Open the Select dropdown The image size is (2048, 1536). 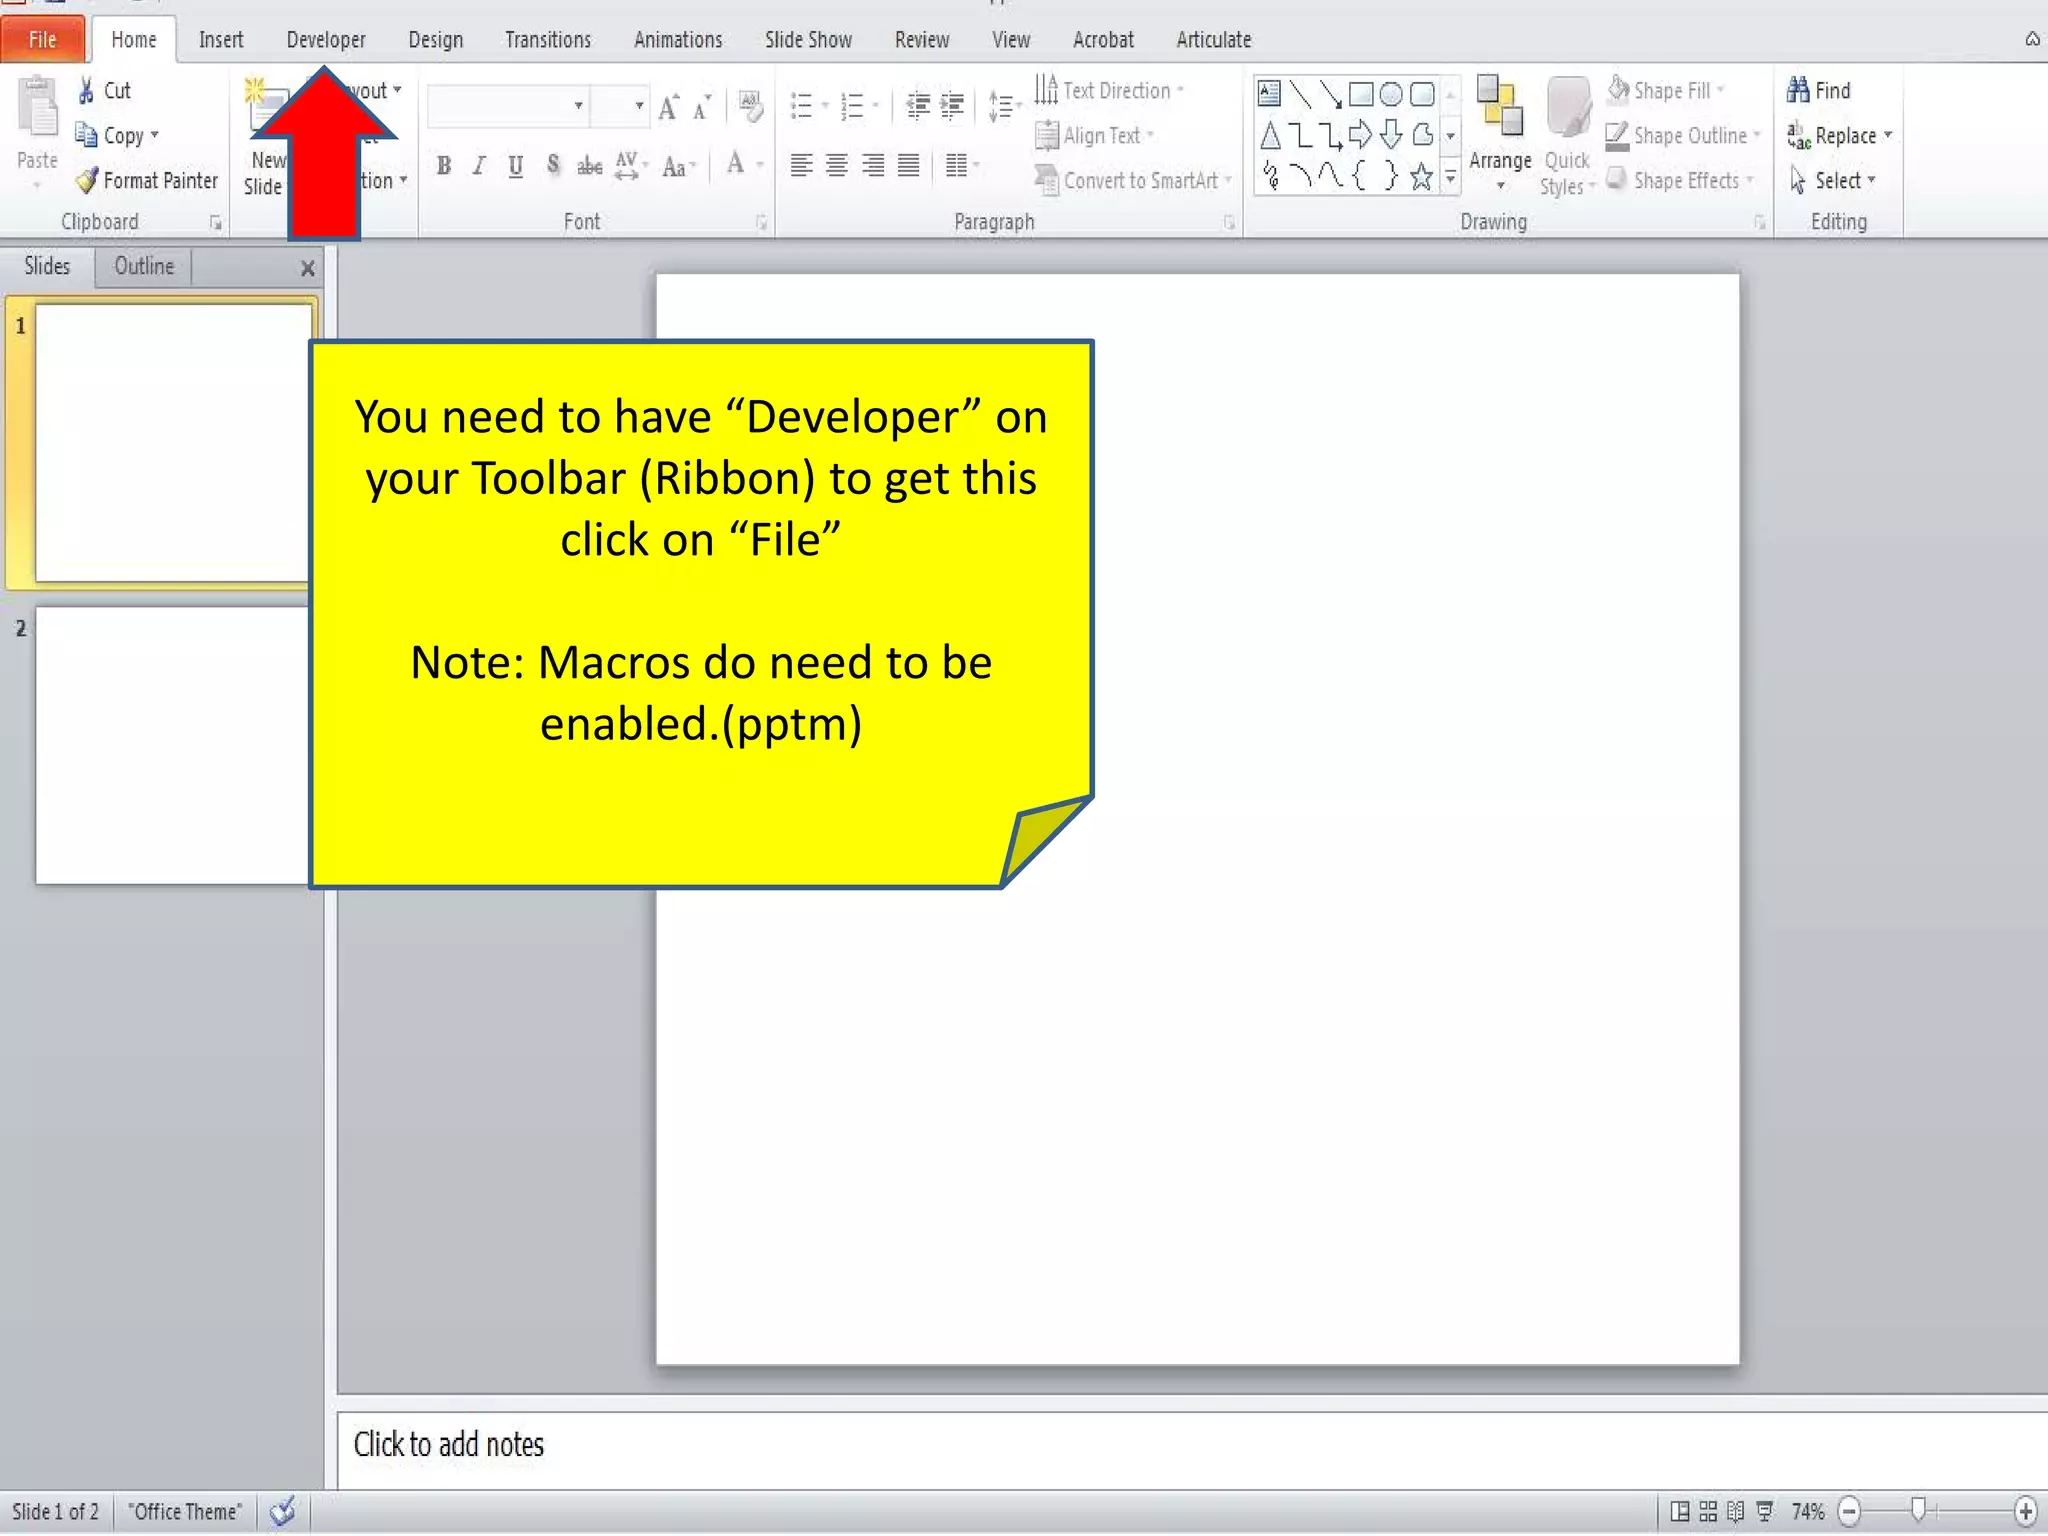point(1832,180)
